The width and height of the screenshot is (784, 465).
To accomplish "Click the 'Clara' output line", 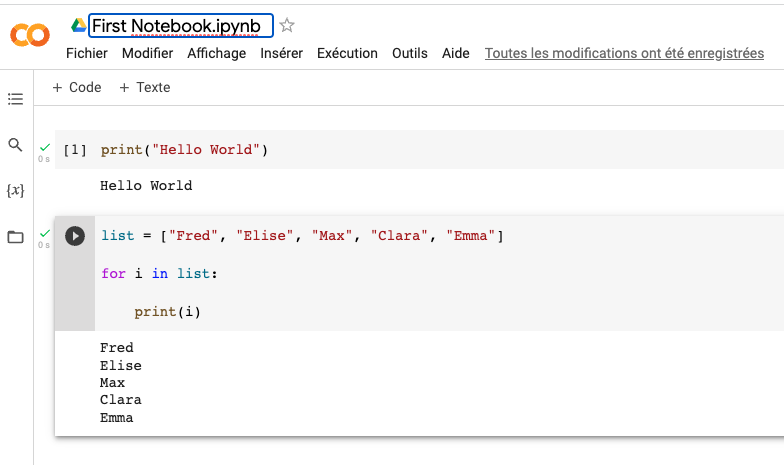I will click(120, 400).
